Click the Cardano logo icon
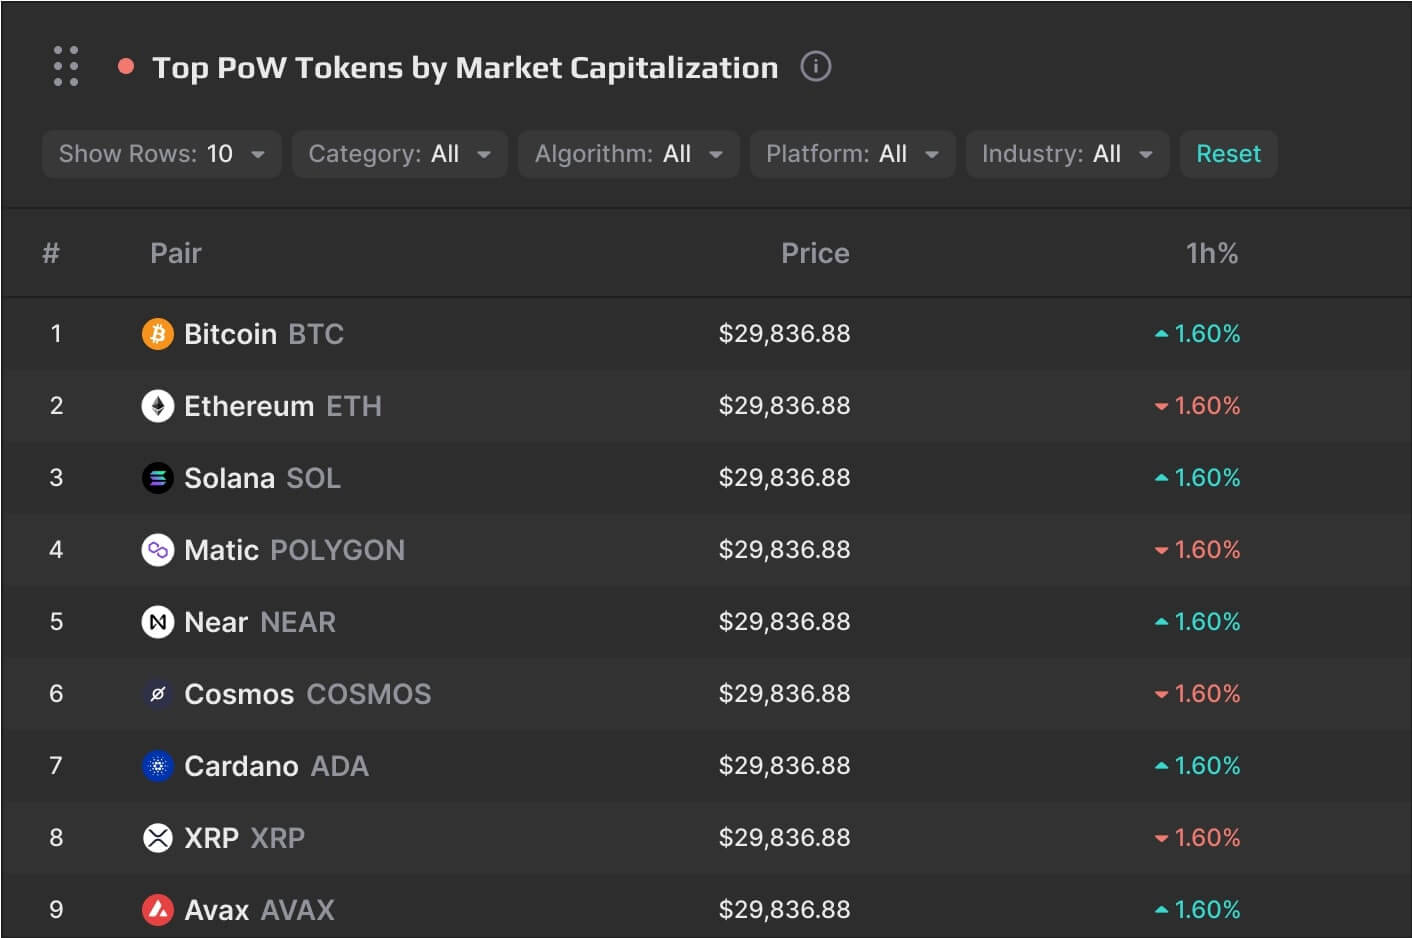Screen dimensions: 1412x938 [157, 766]
